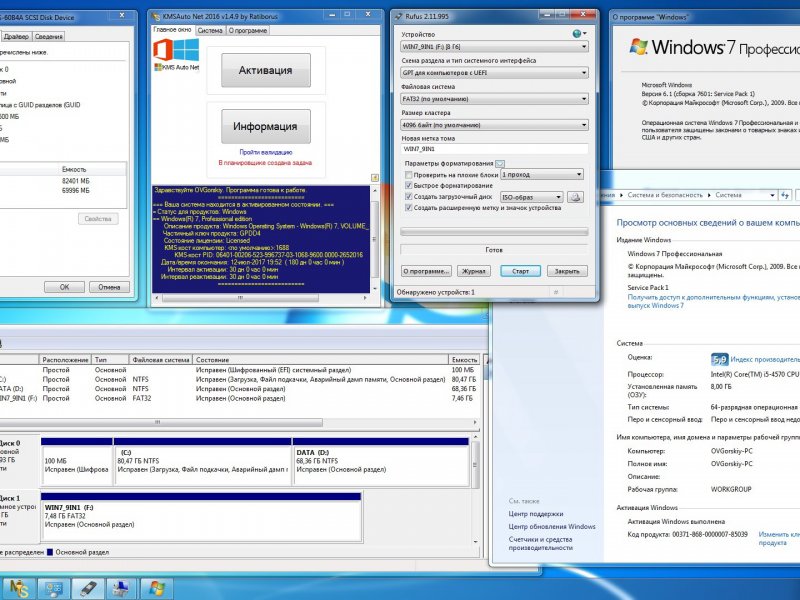Open the '1 проход' passes dropdown
The image size is (800, 600).
(x=542, y=174)
